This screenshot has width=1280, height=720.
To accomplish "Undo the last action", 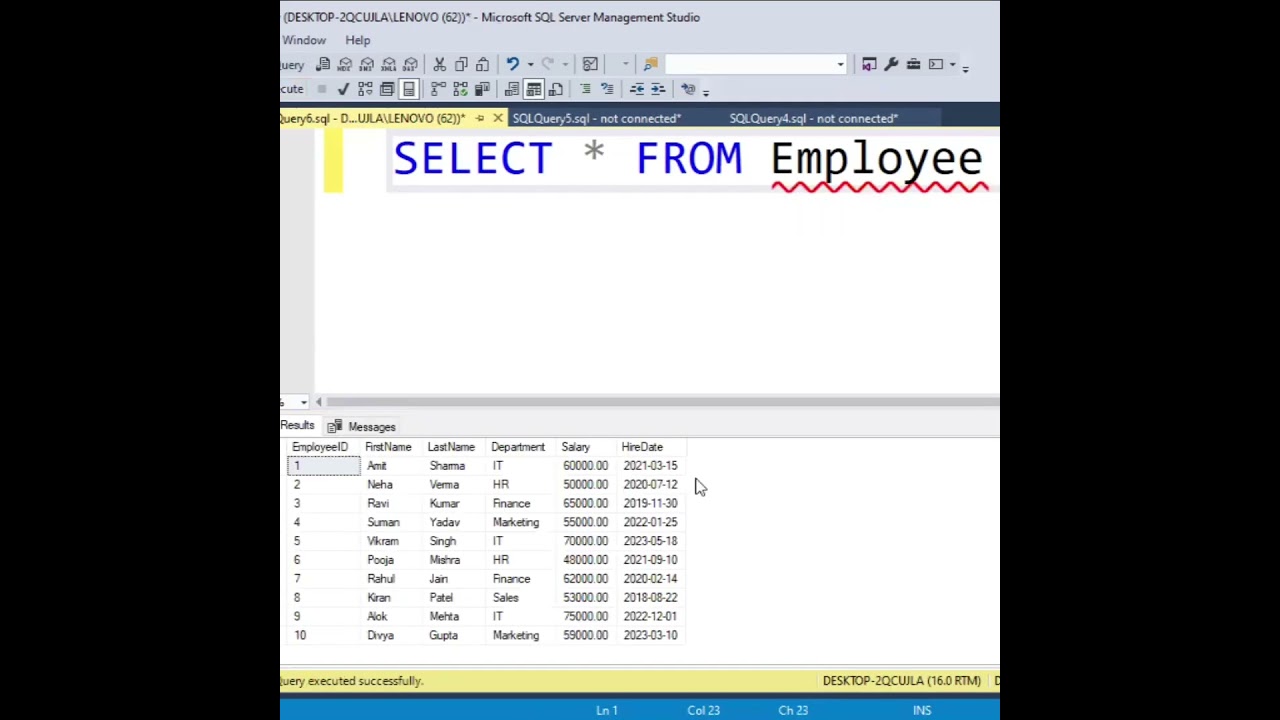I will [x=512, y=64].
